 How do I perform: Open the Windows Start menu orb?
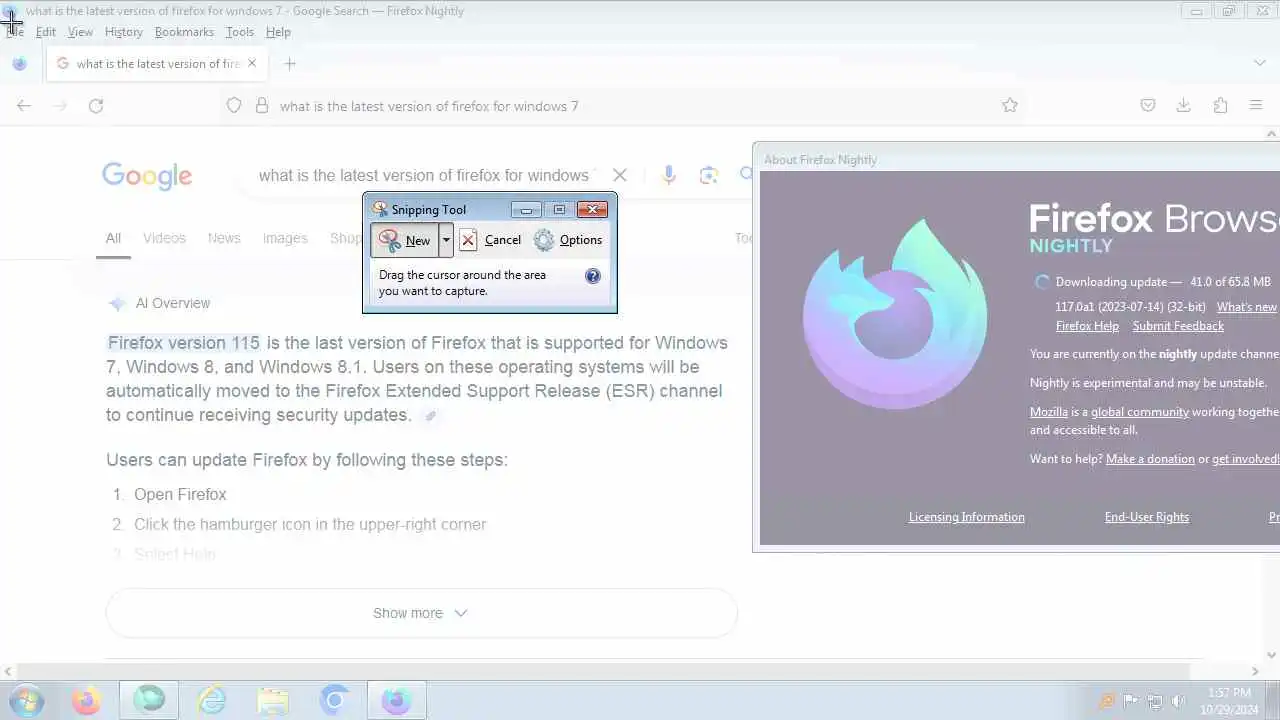coord(25,701)
